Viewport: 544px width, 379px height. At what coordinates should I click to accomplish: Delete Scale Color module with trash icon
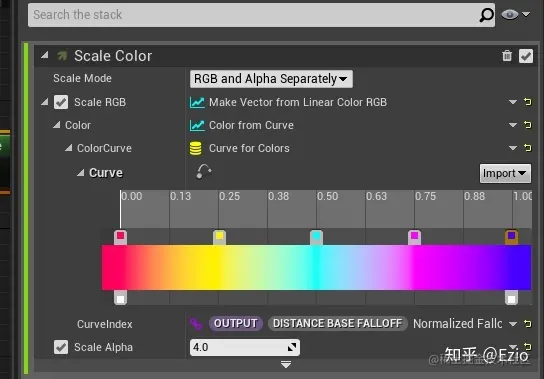(507, 56)
